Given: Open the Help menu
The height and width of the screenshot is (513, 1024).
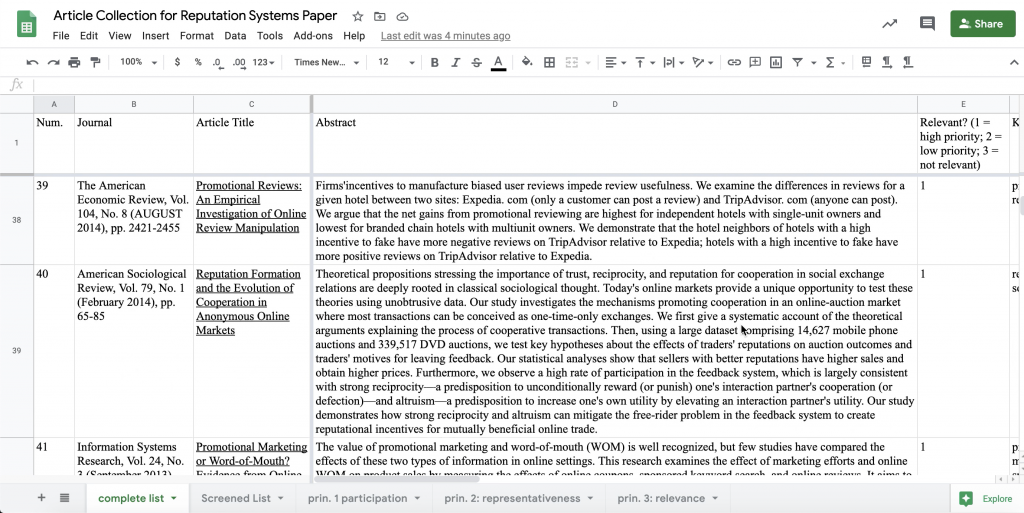Looking at the screenshot, I should tap(354, 36).
